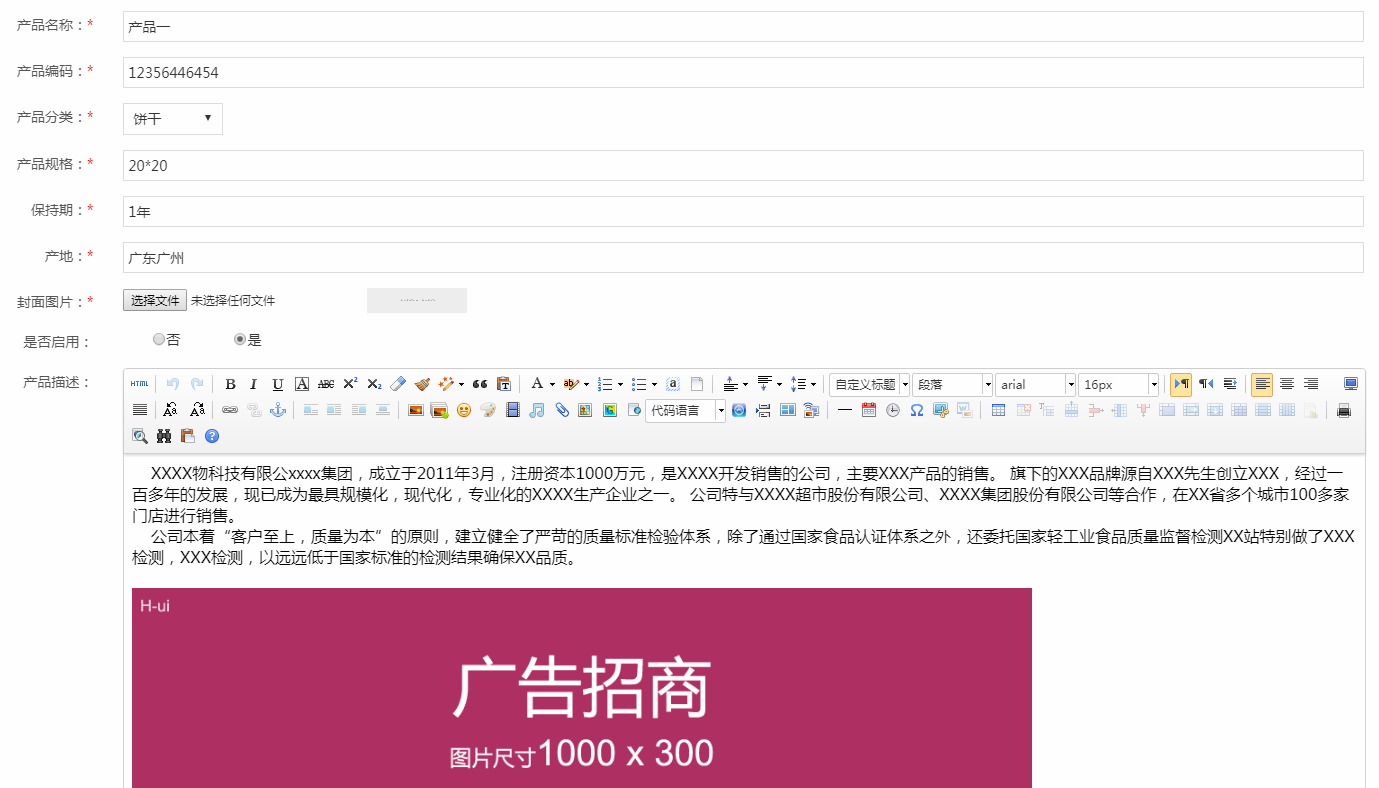Open the 自定义标题 dropdown
The width and height of the screenshot is (1379, 788).
869,384
